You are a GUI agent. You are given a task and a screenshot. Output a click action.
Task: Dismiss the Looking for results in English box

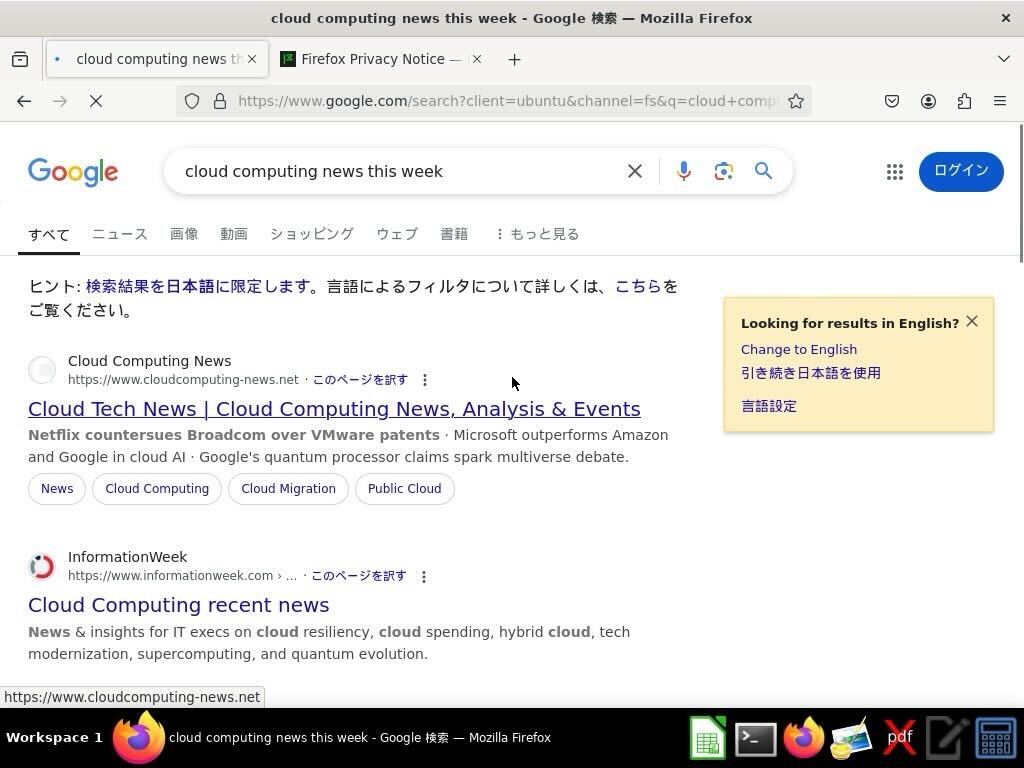tap(972, 321)
